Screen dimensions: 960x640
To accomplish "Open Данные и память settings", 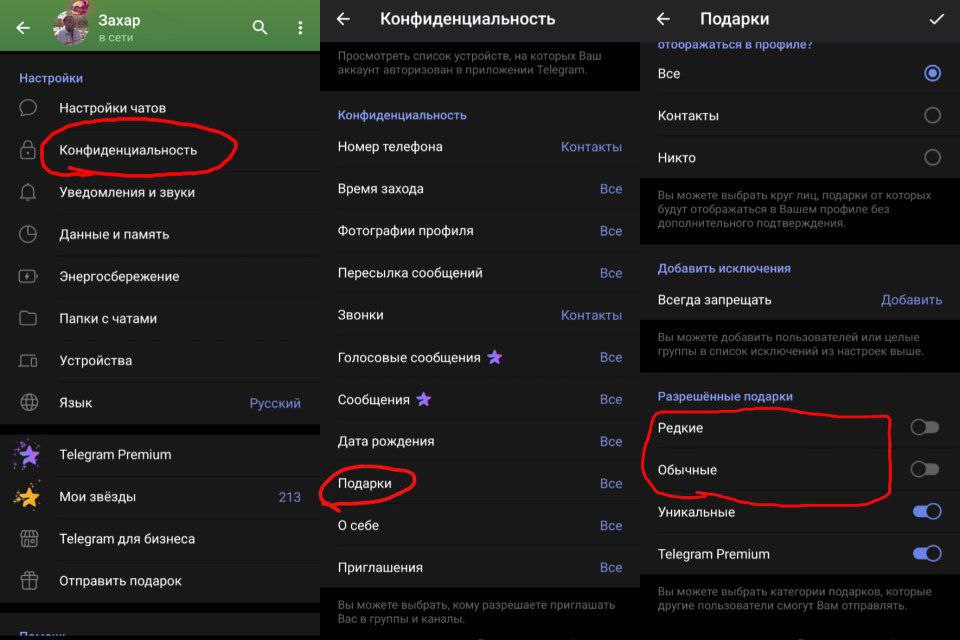I will point(160,234).
